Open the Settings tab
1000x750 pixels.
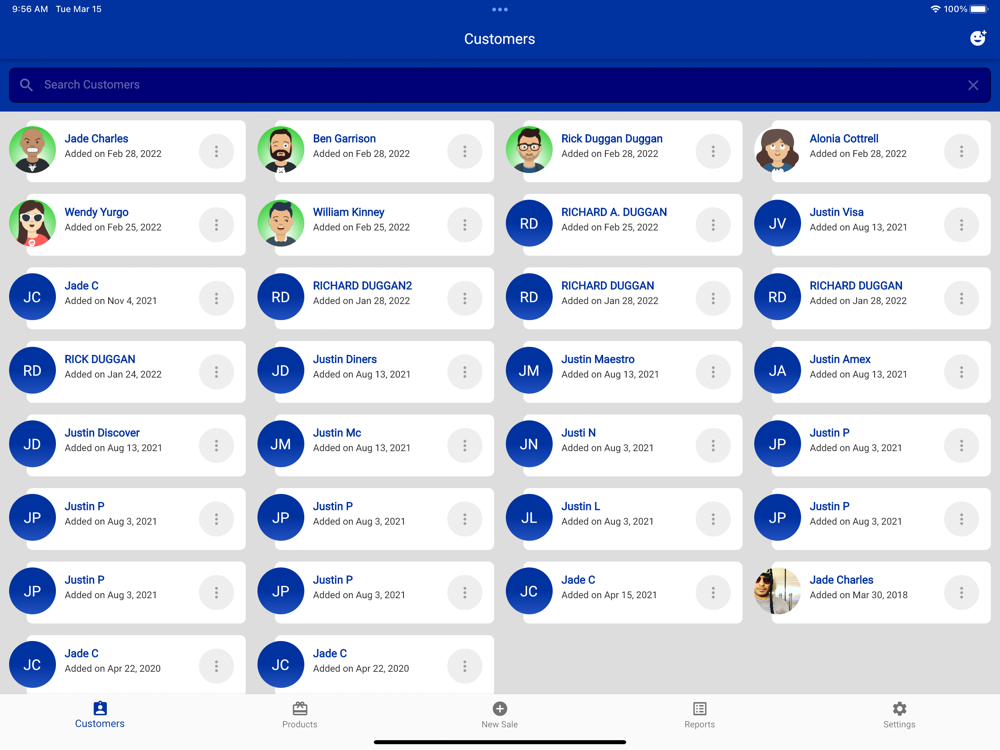click(899, 715)
